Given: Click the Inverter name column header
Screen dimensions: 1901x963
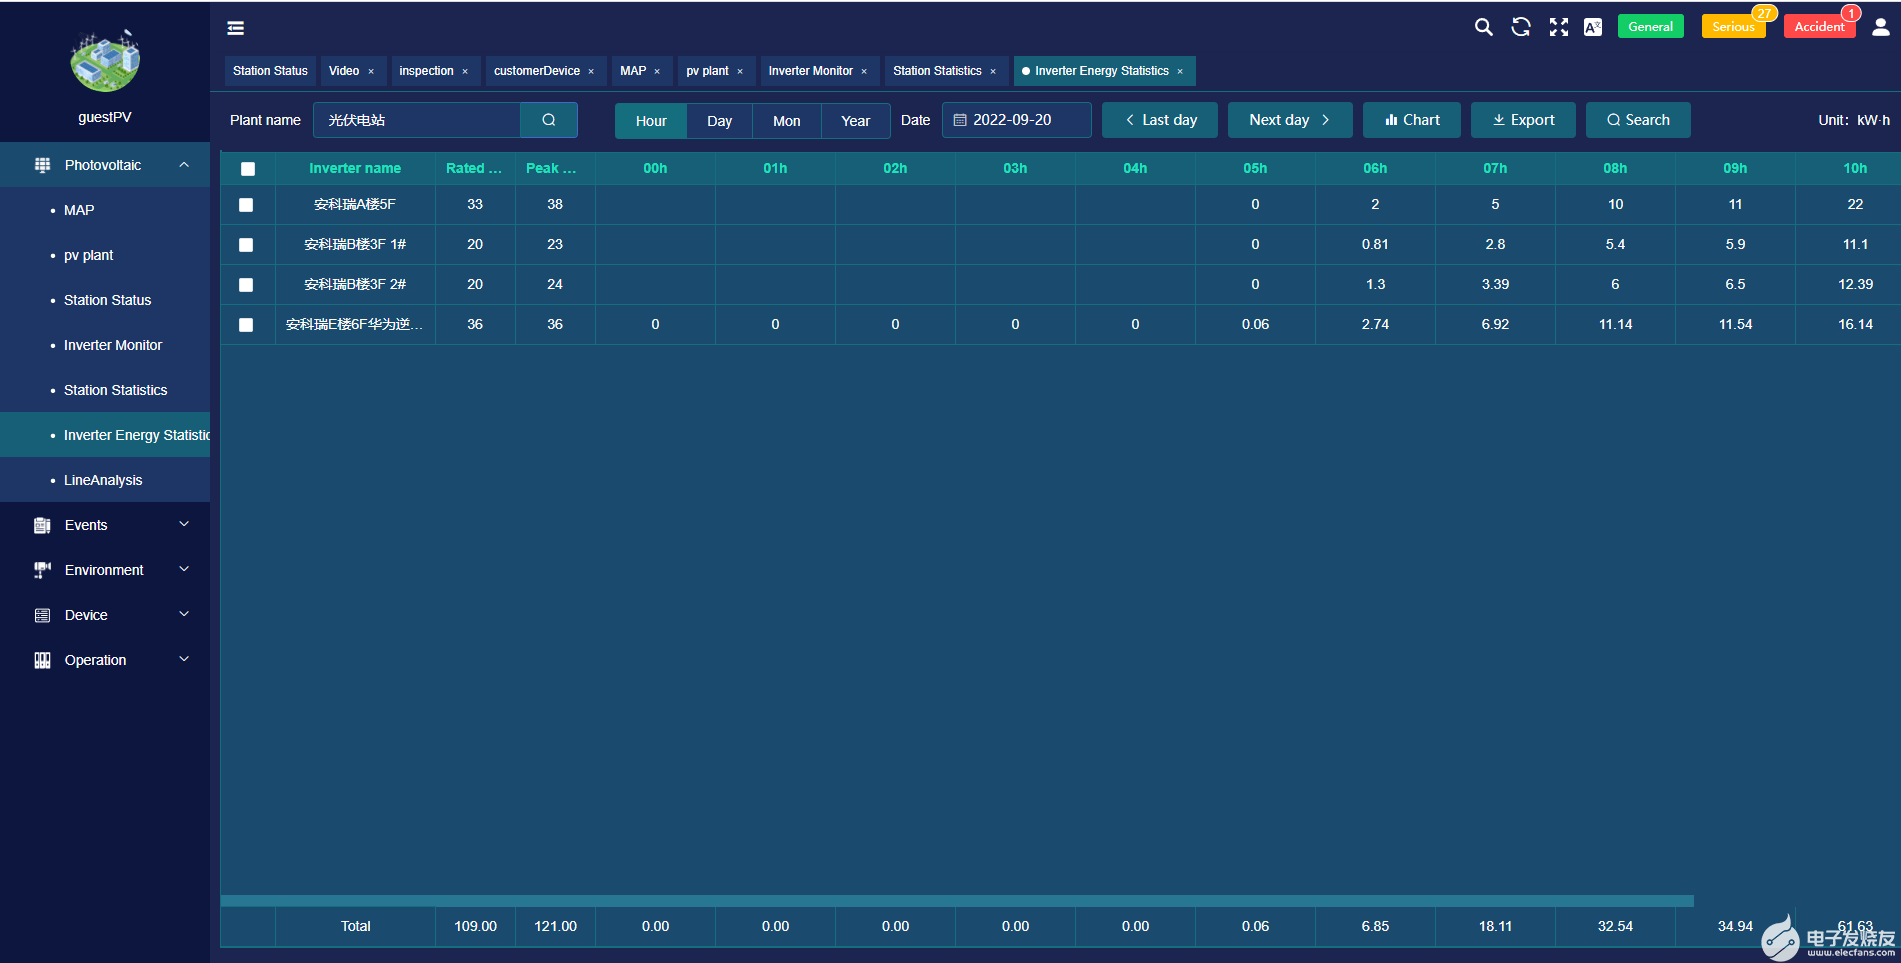Looking at the screenshot, I should (x=355, y=168).
